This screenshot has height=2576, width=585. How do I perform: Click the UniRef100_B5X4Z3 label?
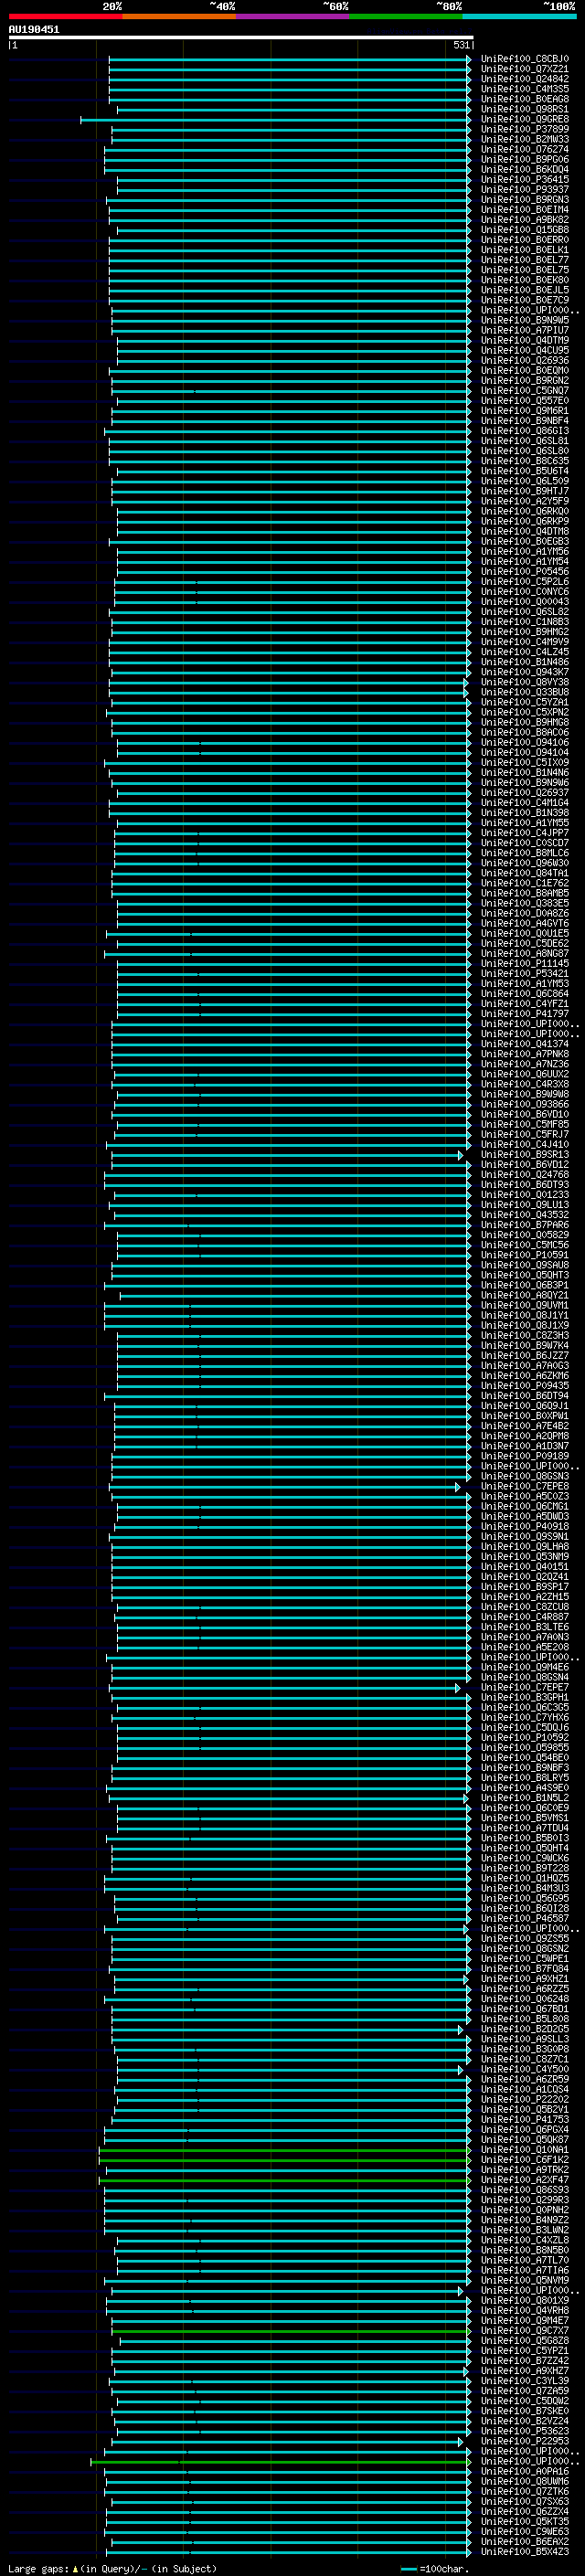coord(524,2552)
